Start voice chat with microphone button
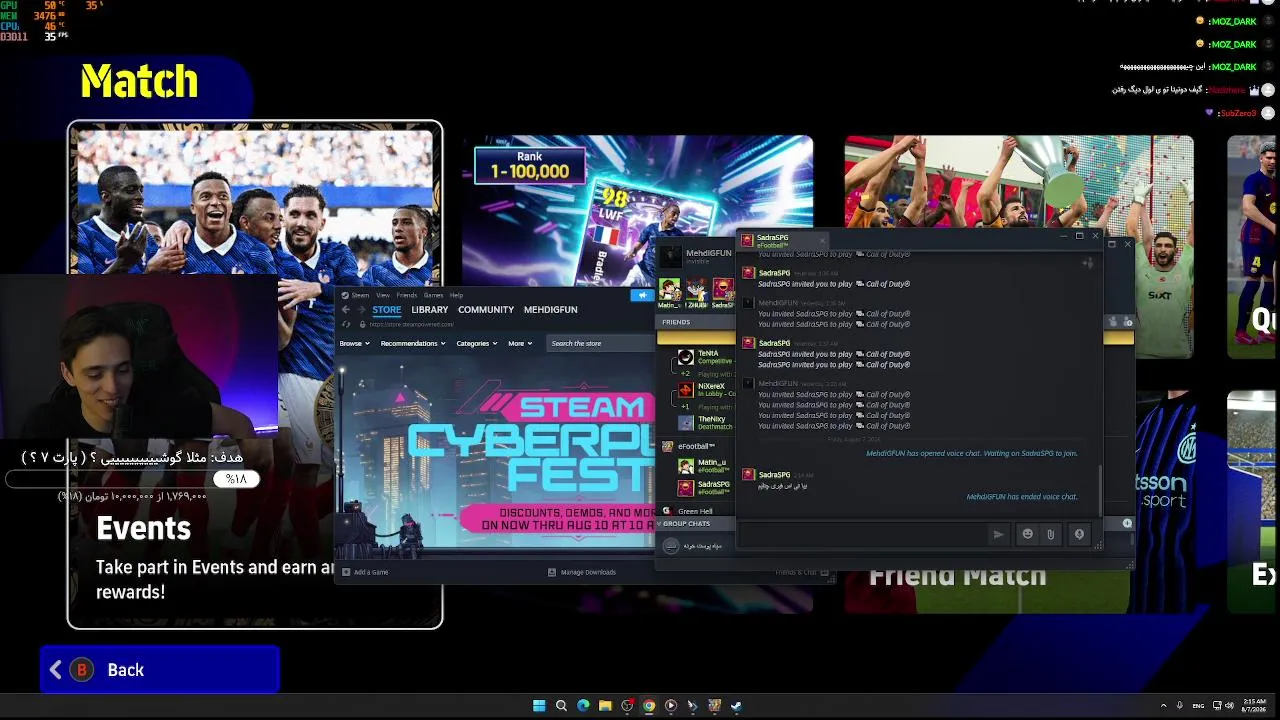Viewport: 1280px width, 720px height. click(x=1079, y=534)
